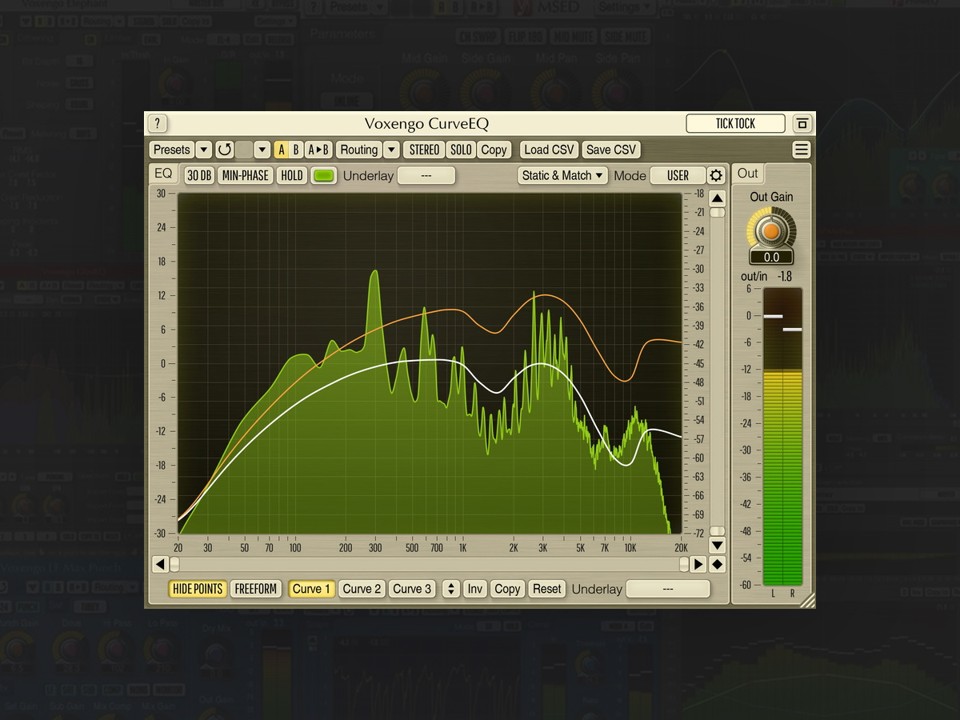The height and width of the screenshot is (720, 960).
Task: Enable FREEFORM curve editing
Action: tap(255, 589)
